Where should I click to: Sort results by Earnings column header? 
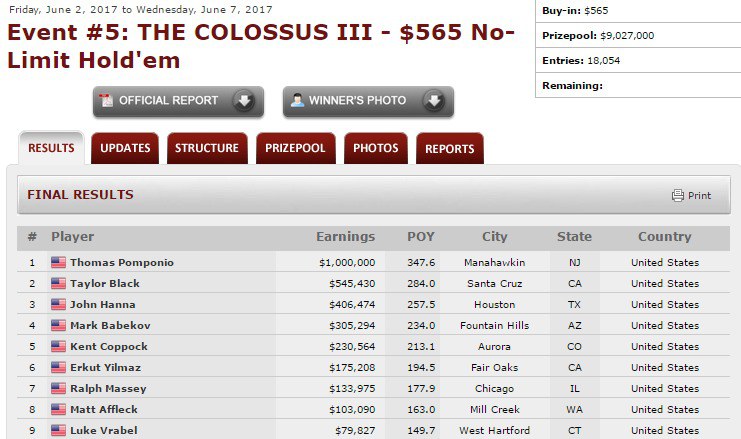(x=345, y=237)
